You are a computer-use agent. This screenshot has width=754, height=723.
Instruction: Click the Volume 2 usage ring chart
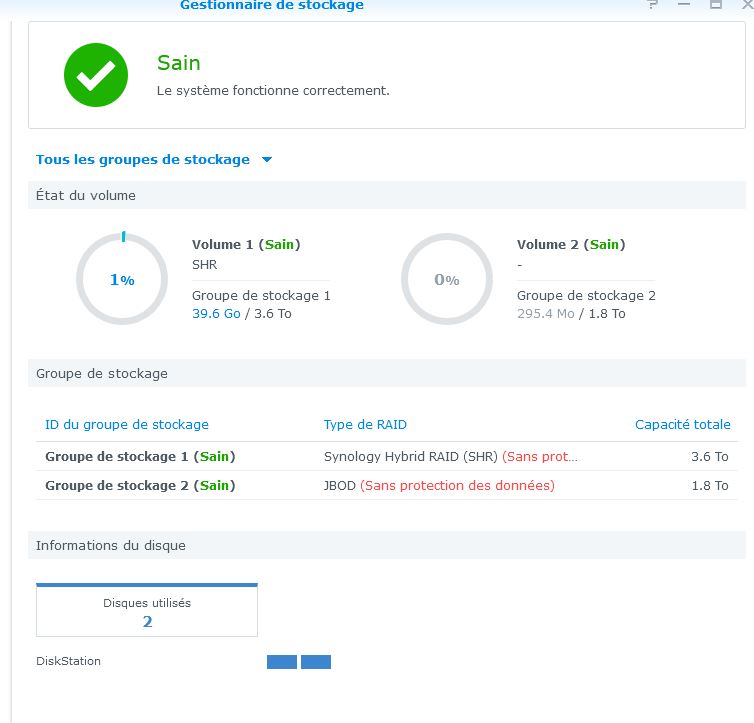click(x=447, y=279)
